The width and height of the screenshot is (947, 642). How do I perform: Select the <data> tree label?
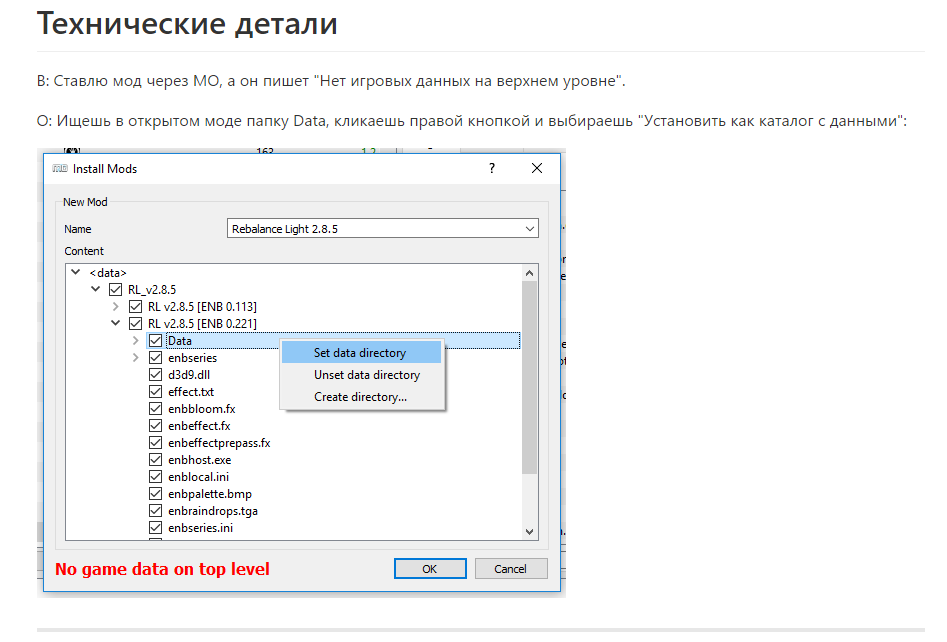[x=108, y=273]
